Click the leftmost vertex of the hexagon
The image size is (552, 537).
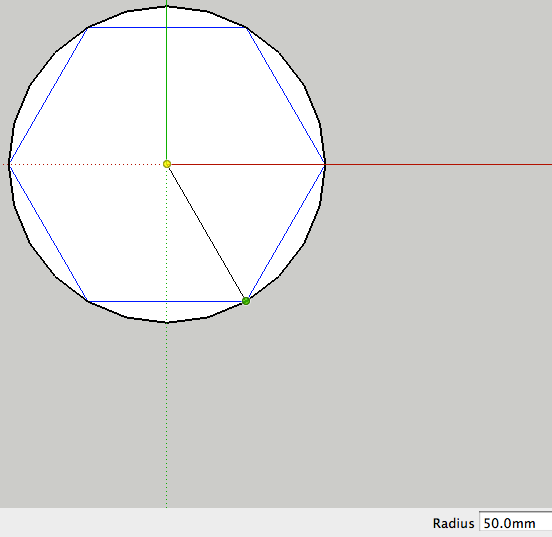click(x=10, y=164)
